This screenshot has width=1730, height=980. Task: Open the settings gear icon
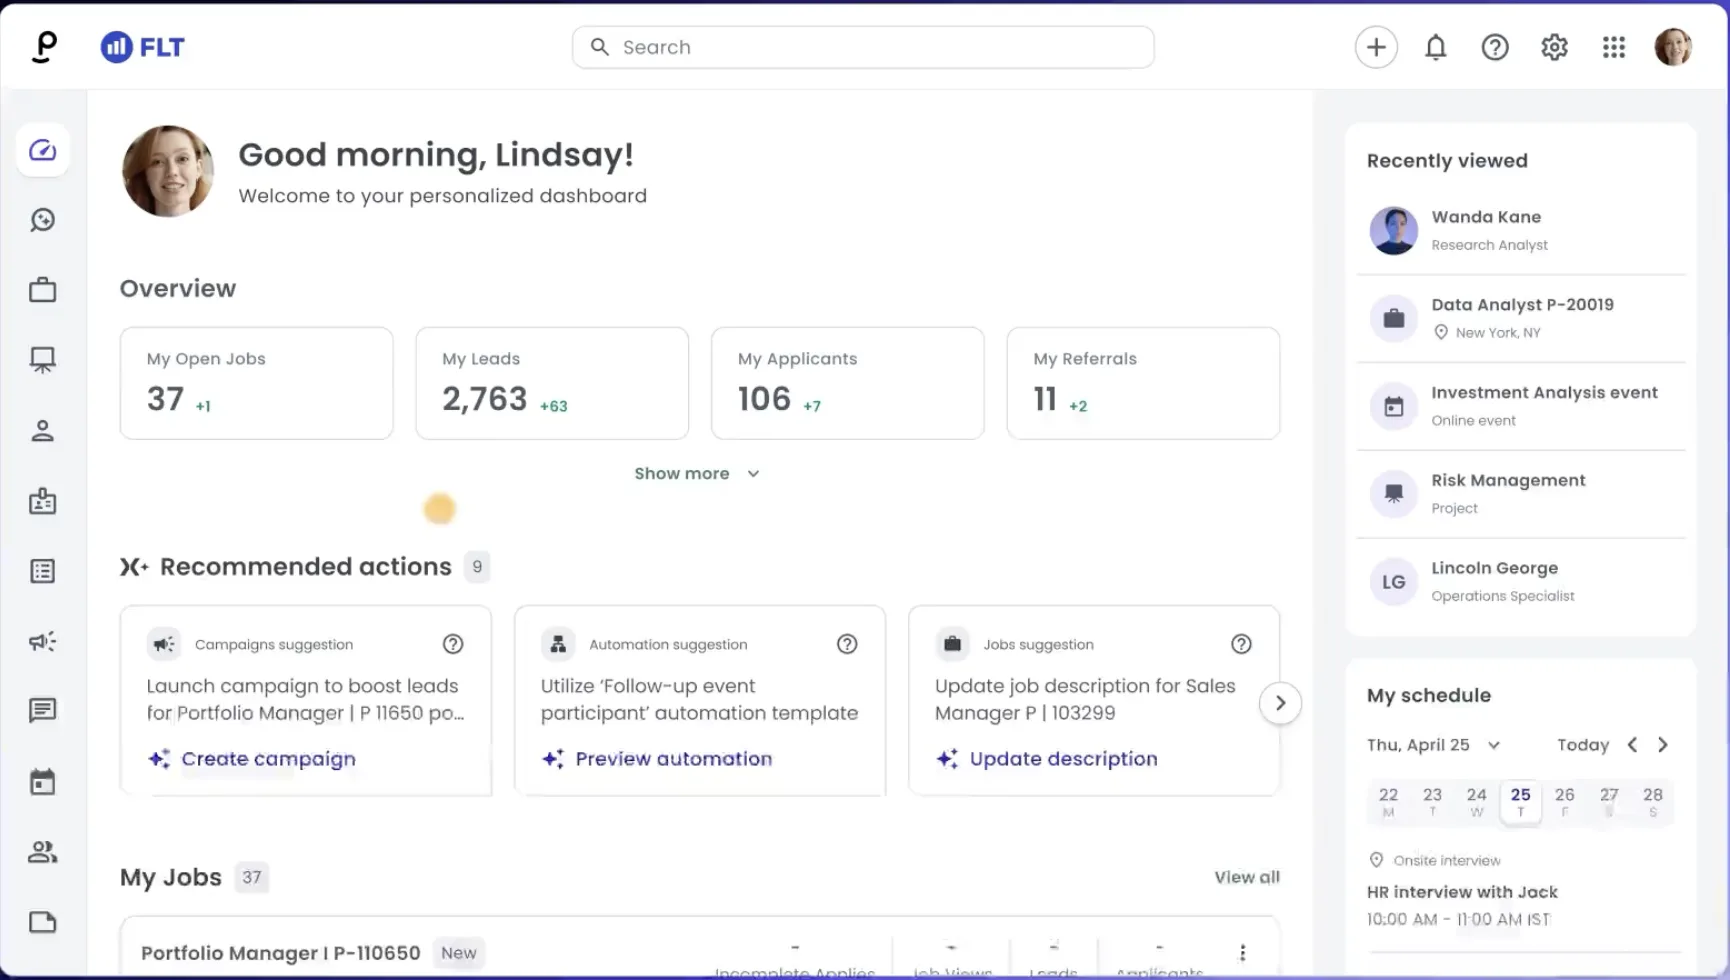1554,47
